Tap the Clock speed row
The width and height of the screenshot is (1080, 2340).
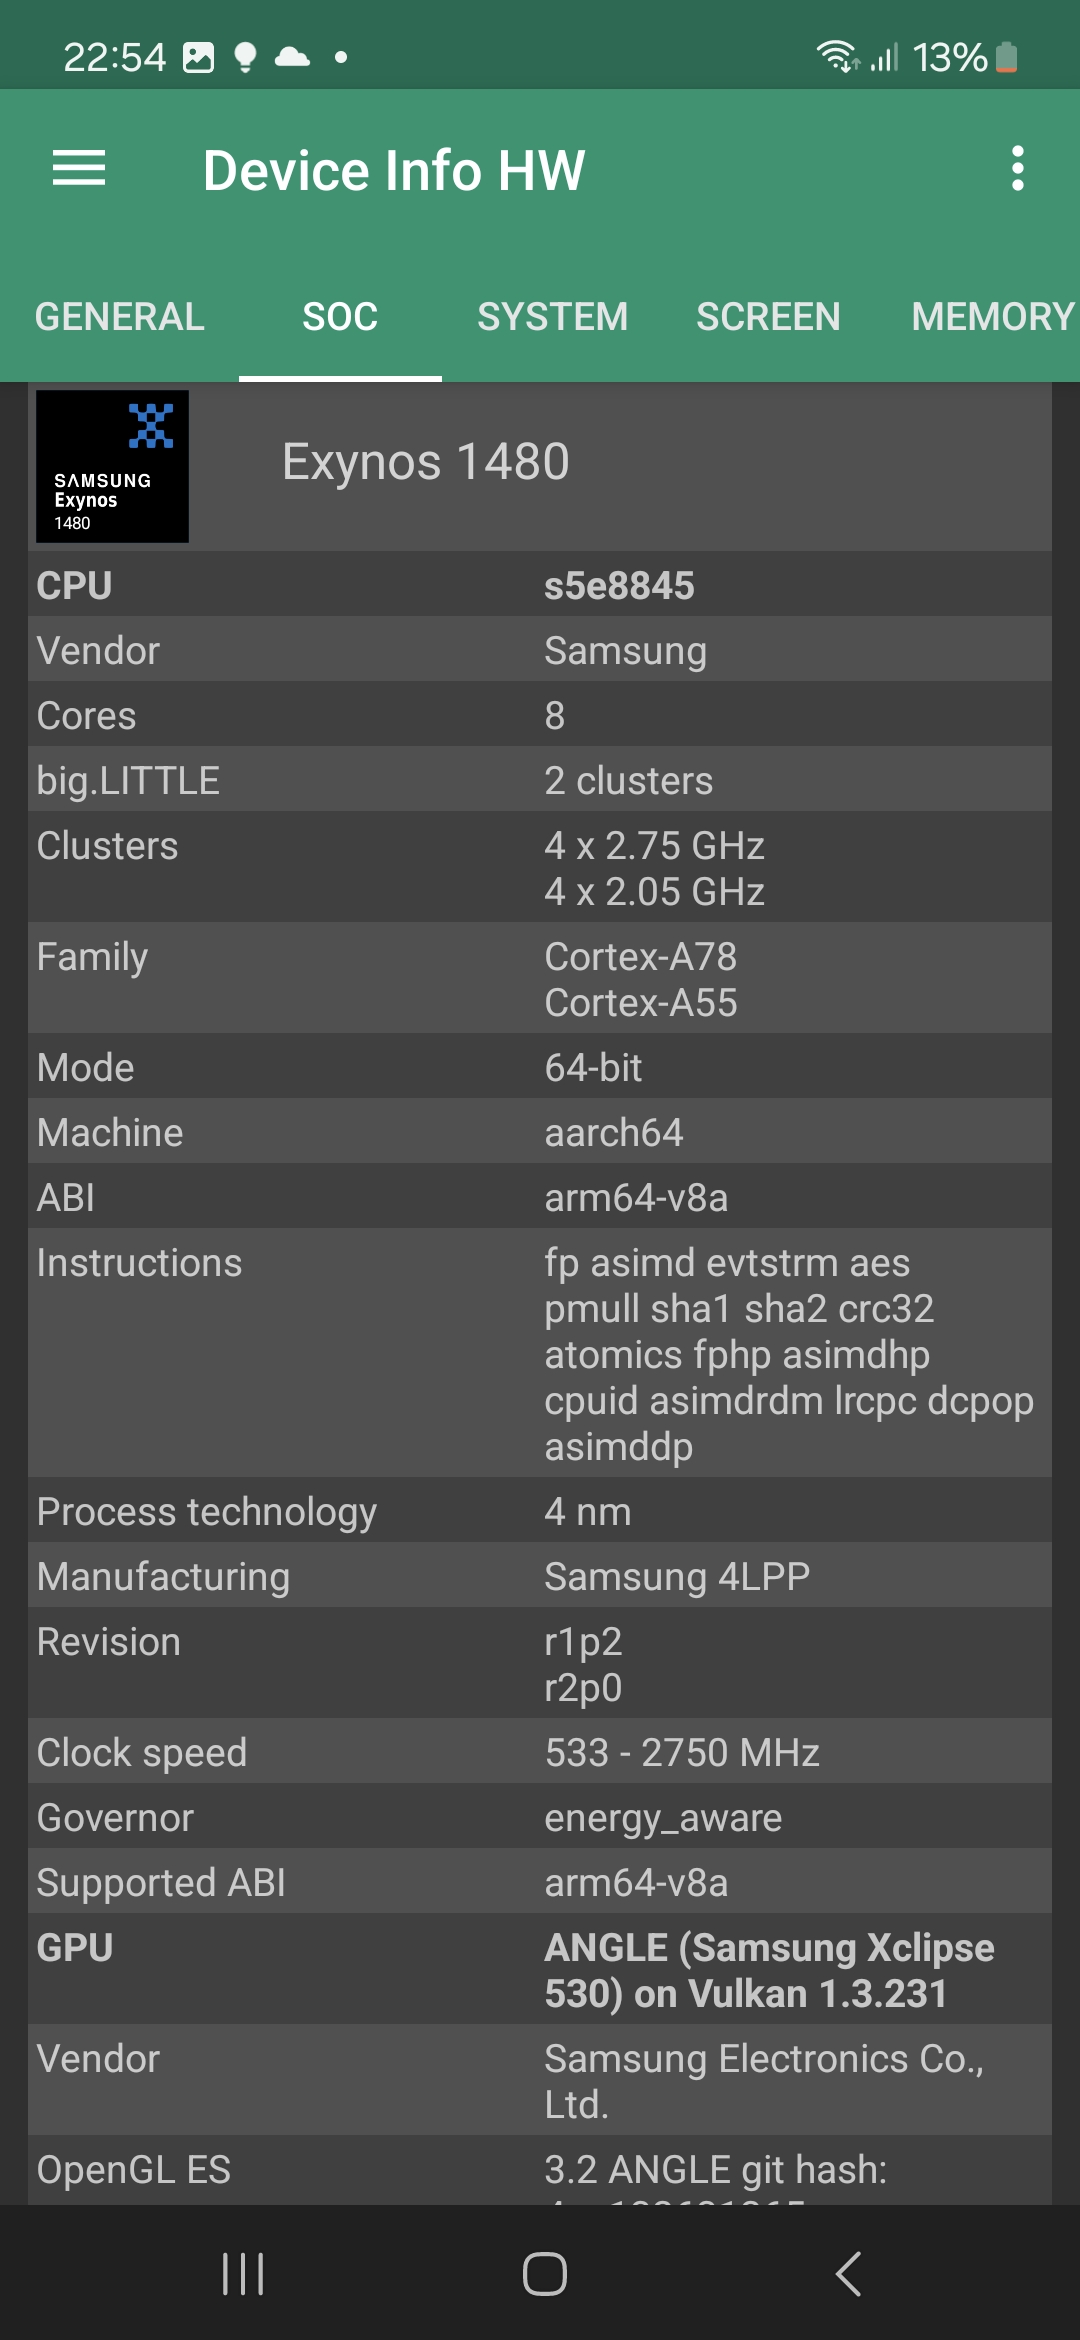[x=540, y=1752]
